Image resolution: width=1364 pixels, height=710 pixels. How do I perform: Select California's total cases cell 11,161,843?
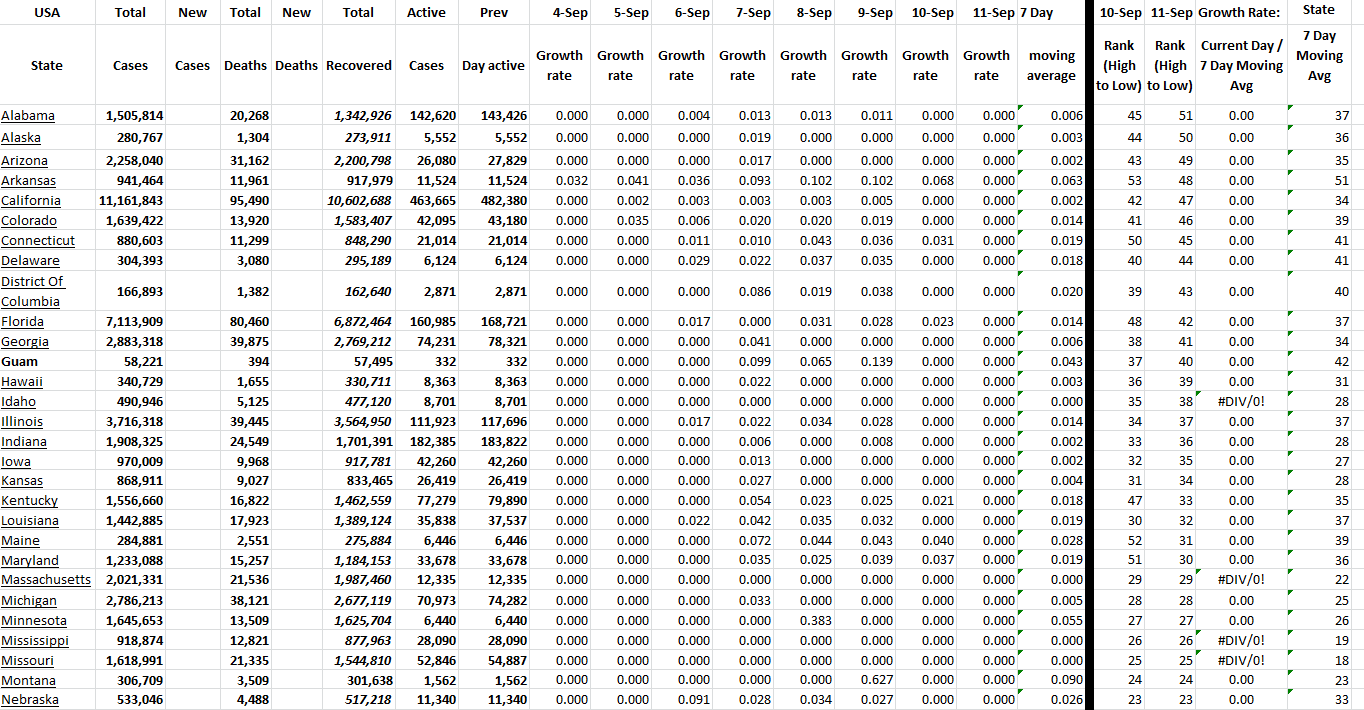(132, 201)
